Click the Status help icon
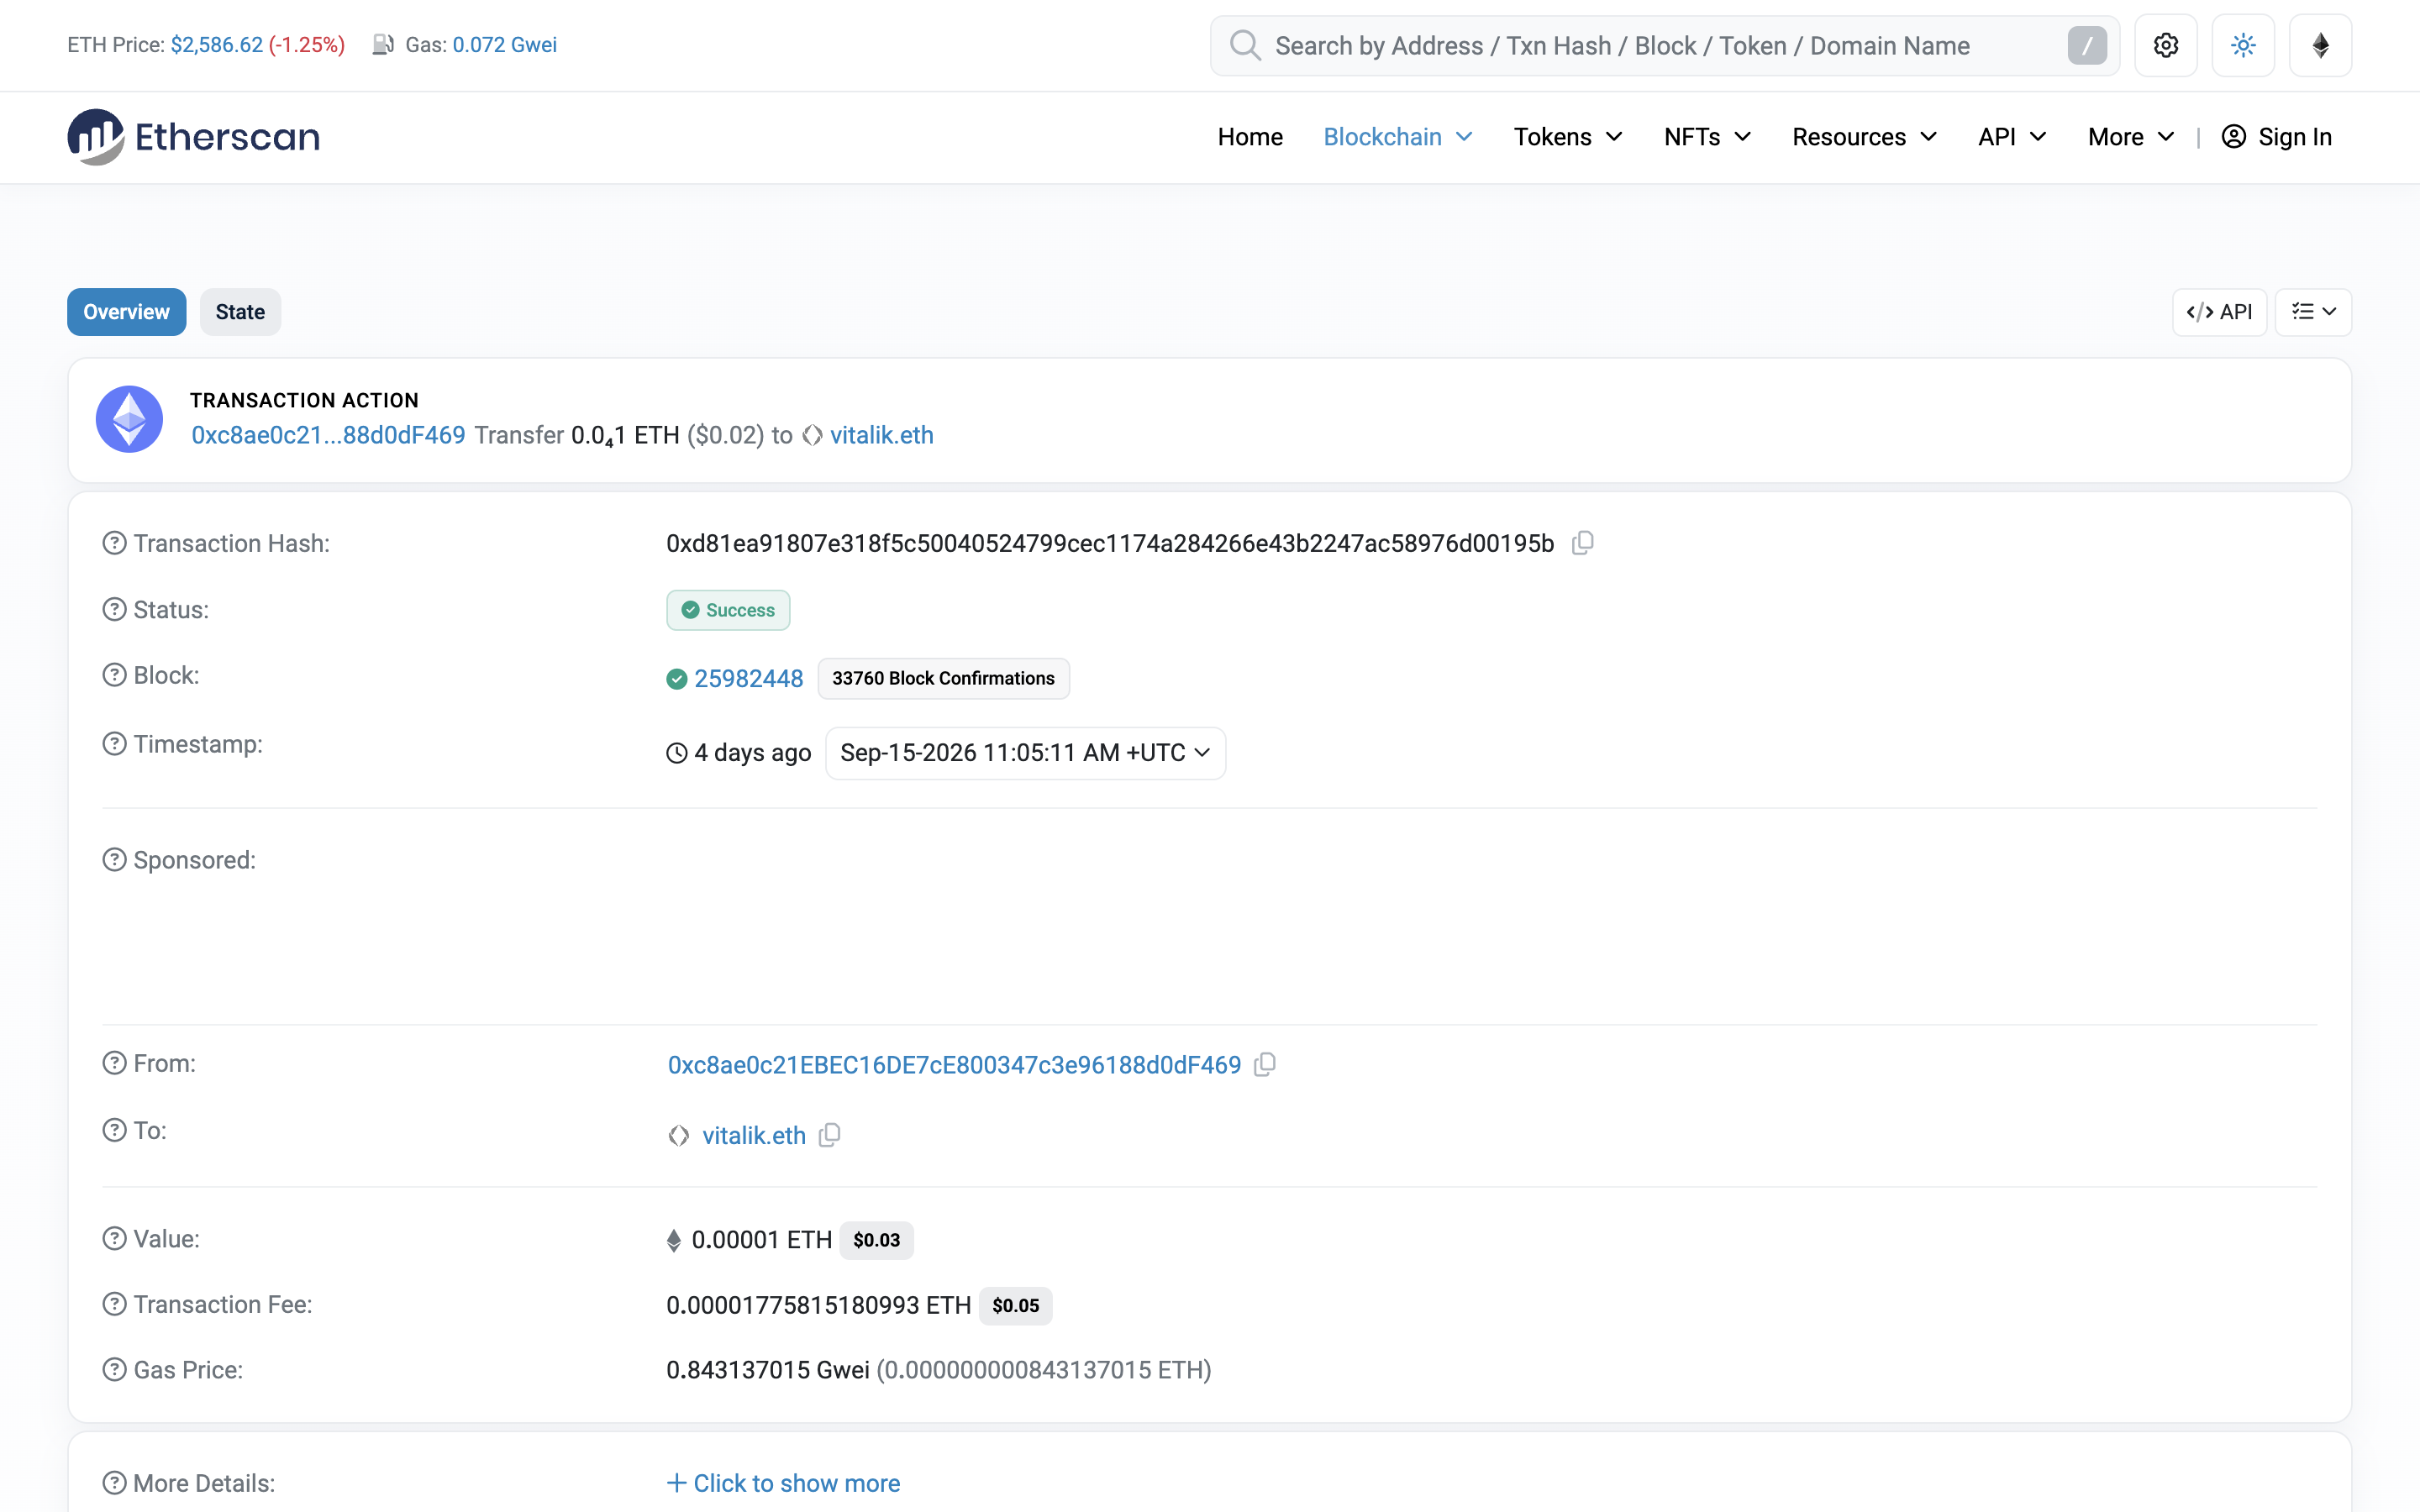 (x=114, y=609)
